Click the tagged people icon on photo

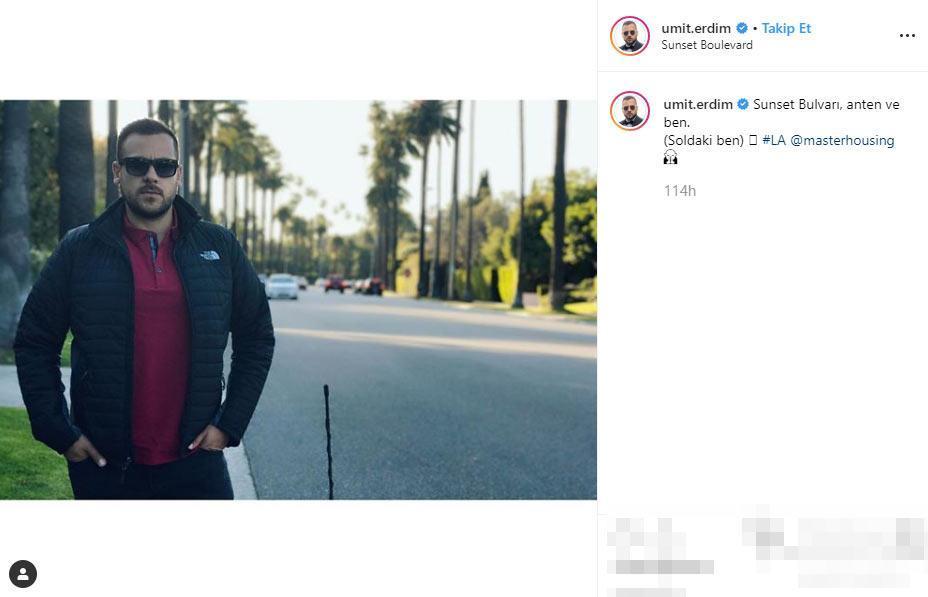tap(23, 574)
